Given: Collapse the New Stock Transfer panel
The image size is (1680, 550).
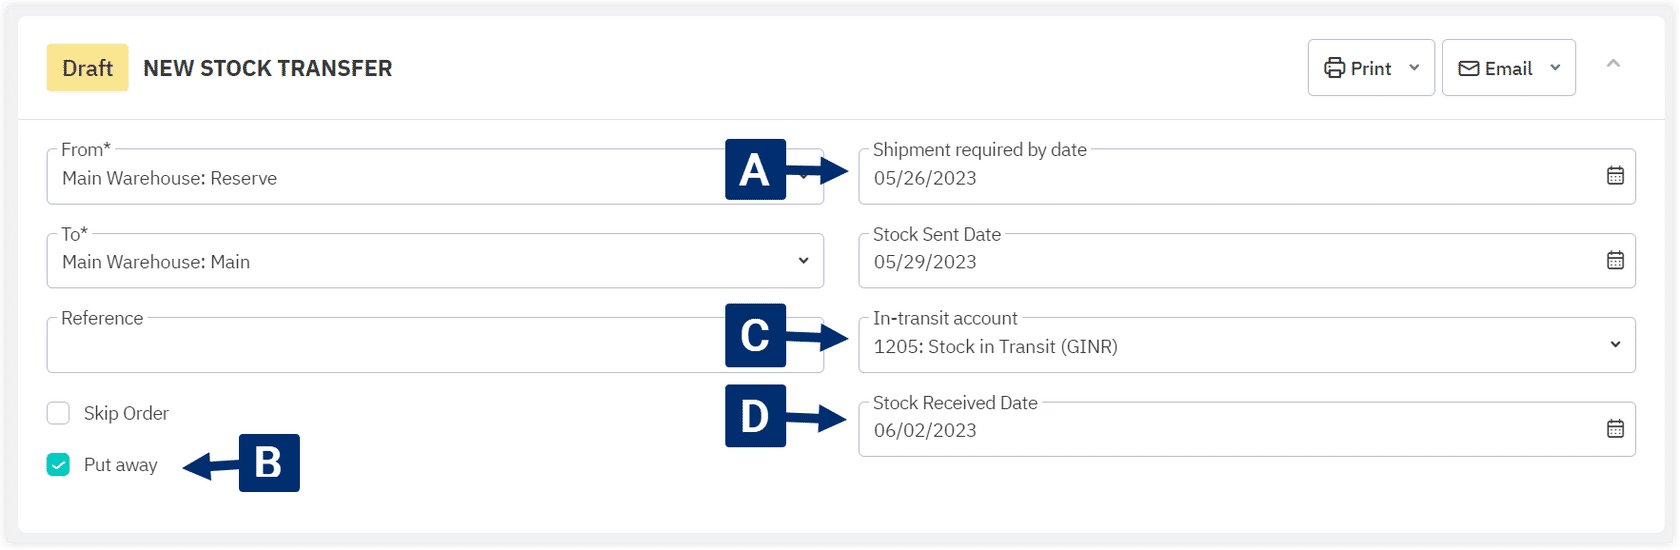Looking at the screenshot, I should pos(1612,64).
